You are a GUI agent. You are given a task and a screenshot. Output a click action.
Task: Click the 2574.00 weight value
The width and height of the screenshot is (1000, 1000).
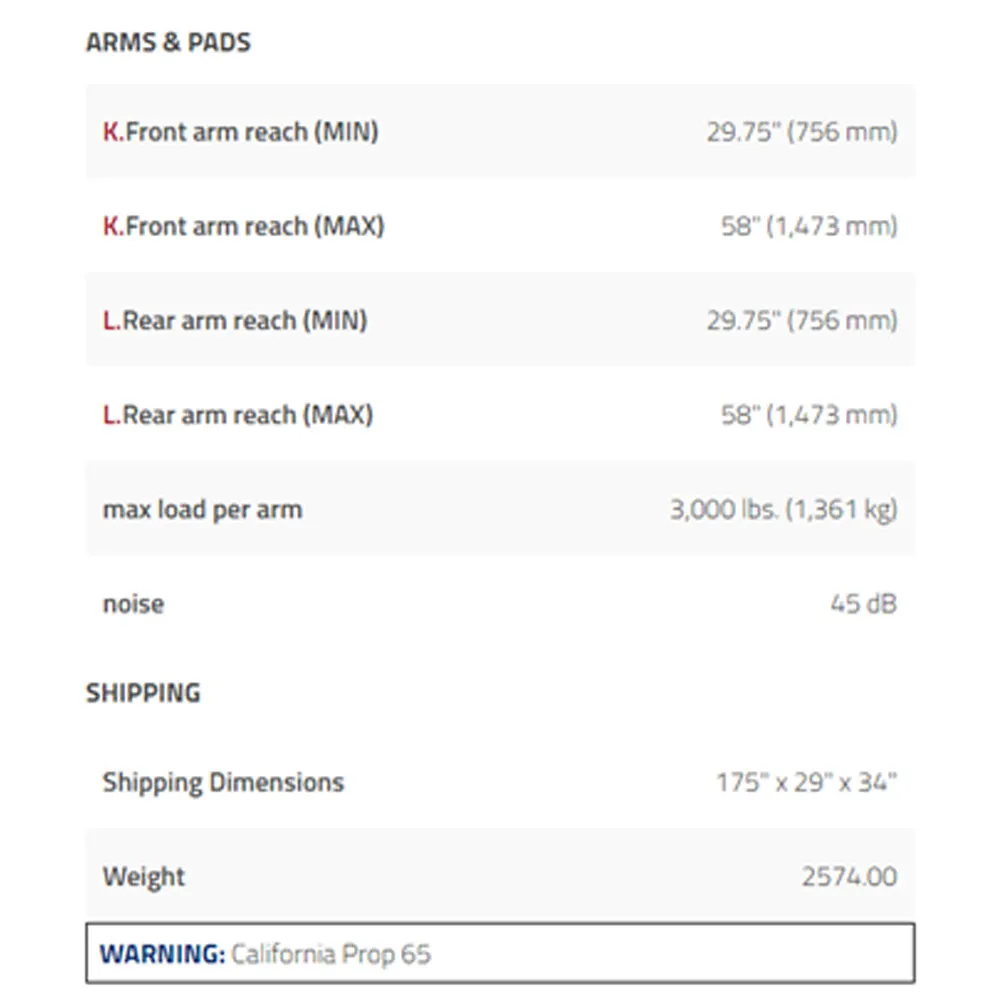click(849, 877)
